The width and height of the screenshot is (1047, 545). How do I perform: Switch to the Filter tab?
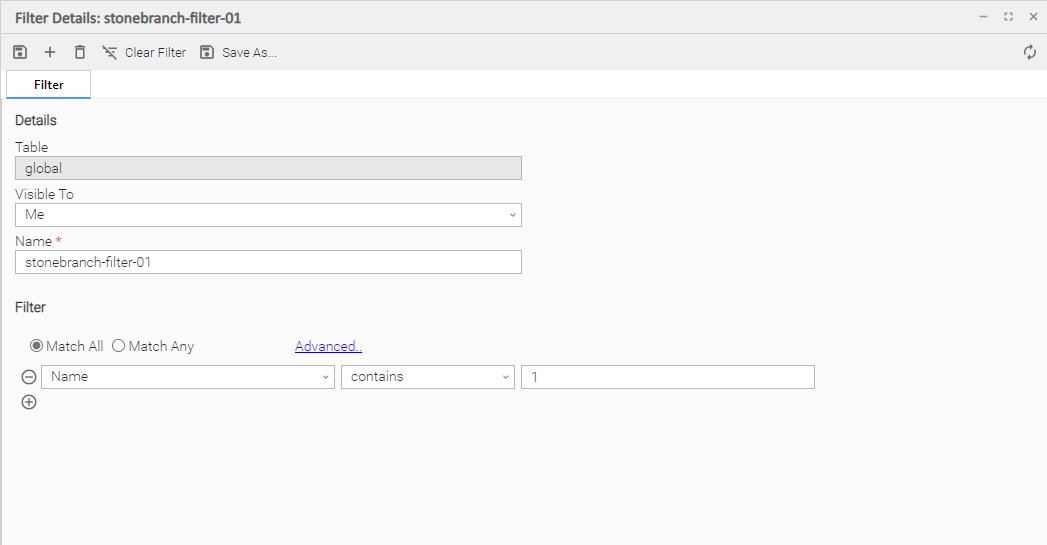pyautogui.click(x=49, y=85)
